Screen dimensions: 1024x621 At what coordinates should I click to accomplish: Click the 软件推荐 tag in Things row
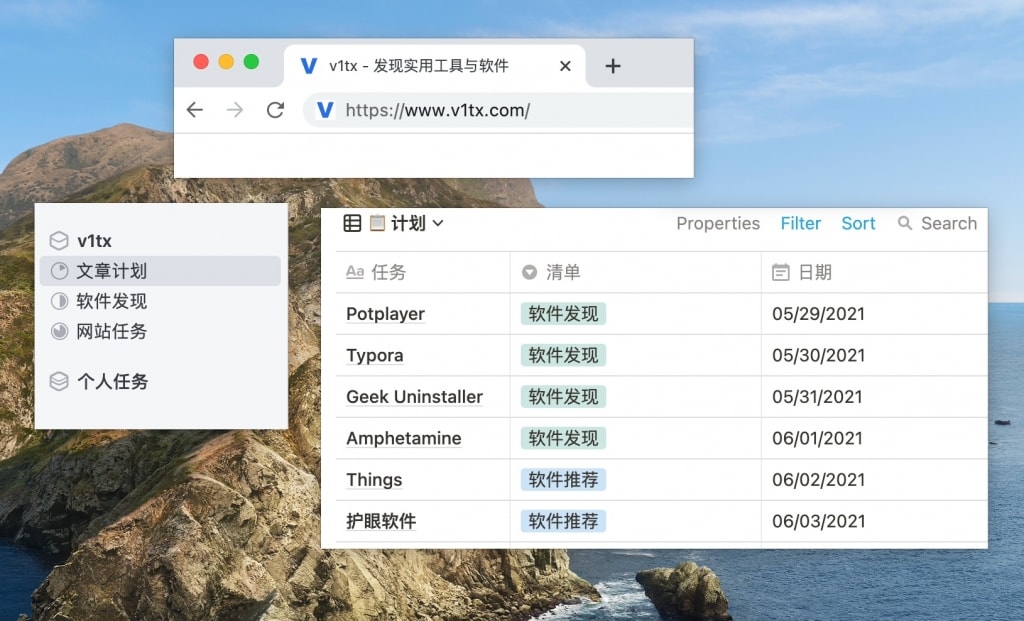click(x=563, y=480)
